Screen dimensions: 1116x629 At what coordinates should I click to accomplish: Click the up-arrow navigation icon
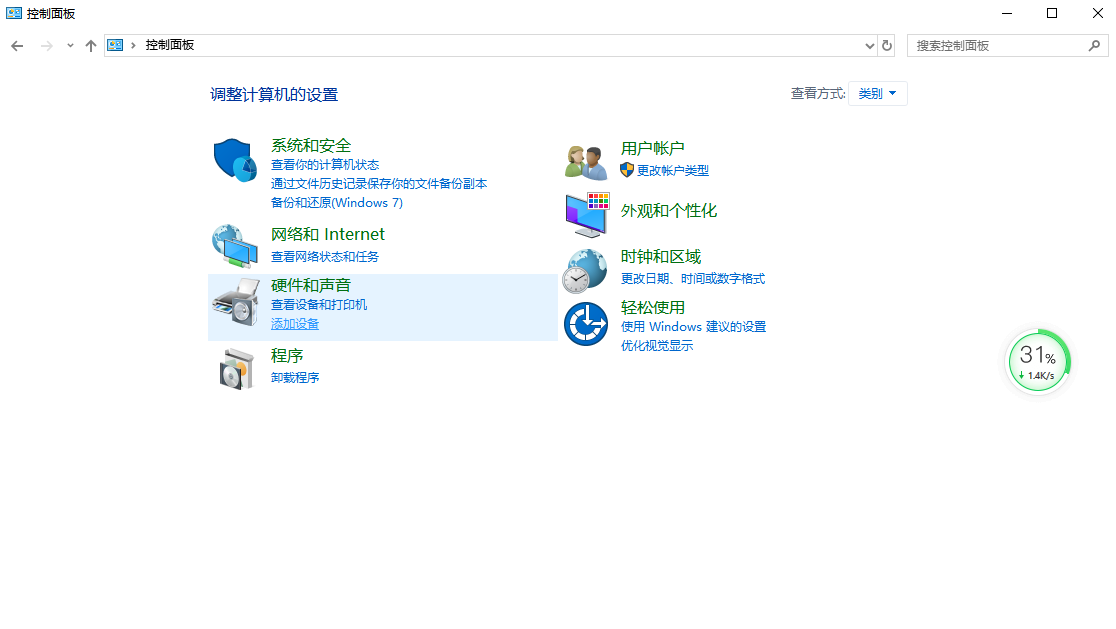(x=90, y=45)
